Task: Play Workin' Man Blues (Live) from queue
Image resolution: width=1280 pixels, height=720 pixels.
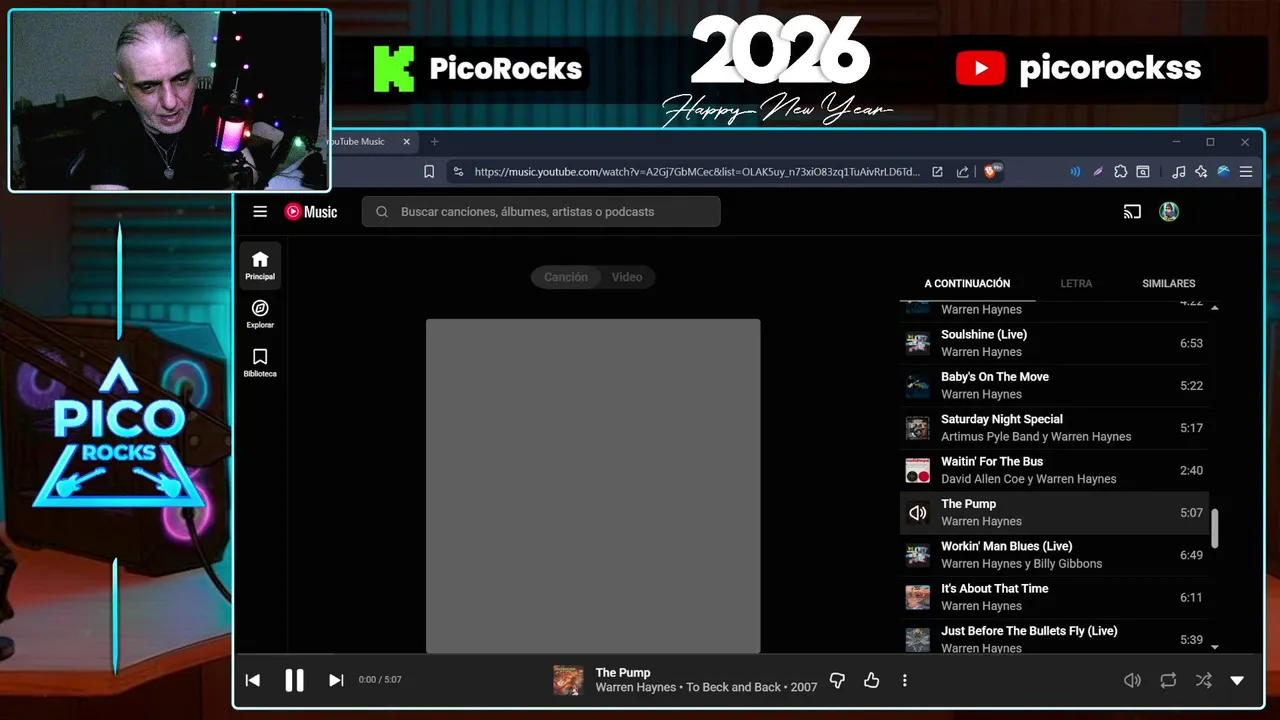Action: tap(1055, 555)
